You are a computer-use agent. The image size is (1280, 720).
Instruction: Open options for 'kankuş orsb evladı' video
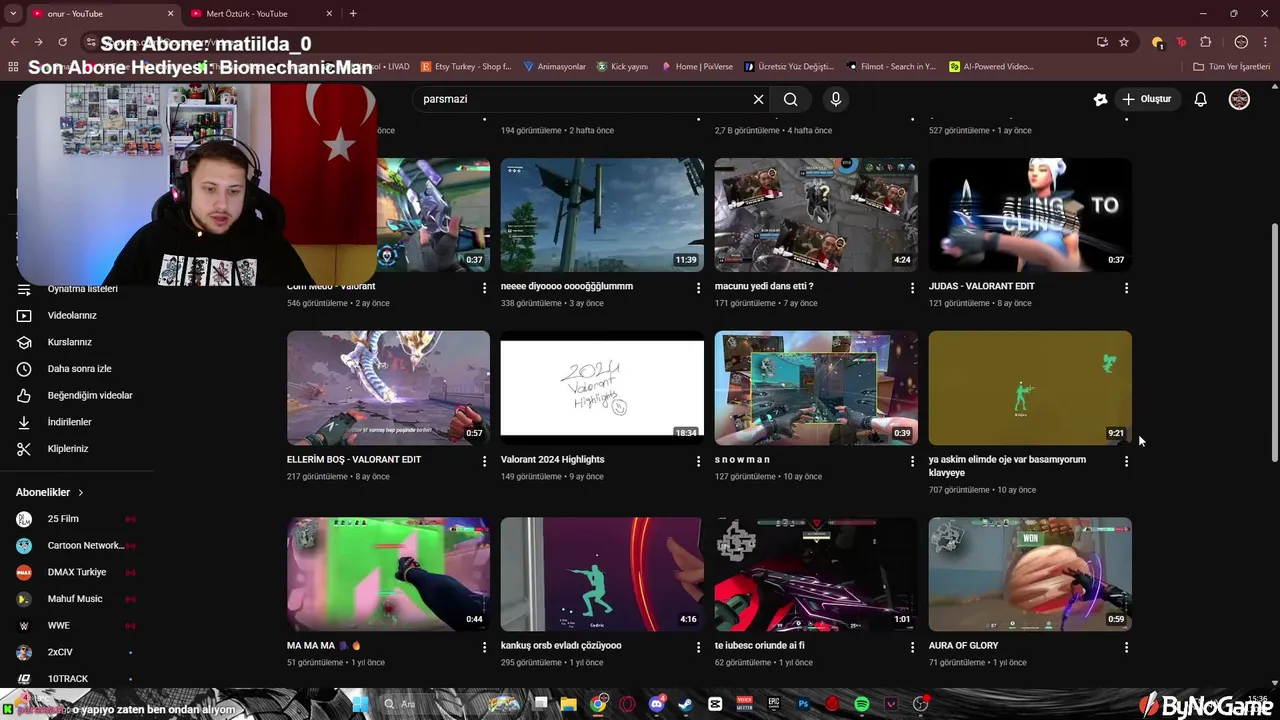698,647
